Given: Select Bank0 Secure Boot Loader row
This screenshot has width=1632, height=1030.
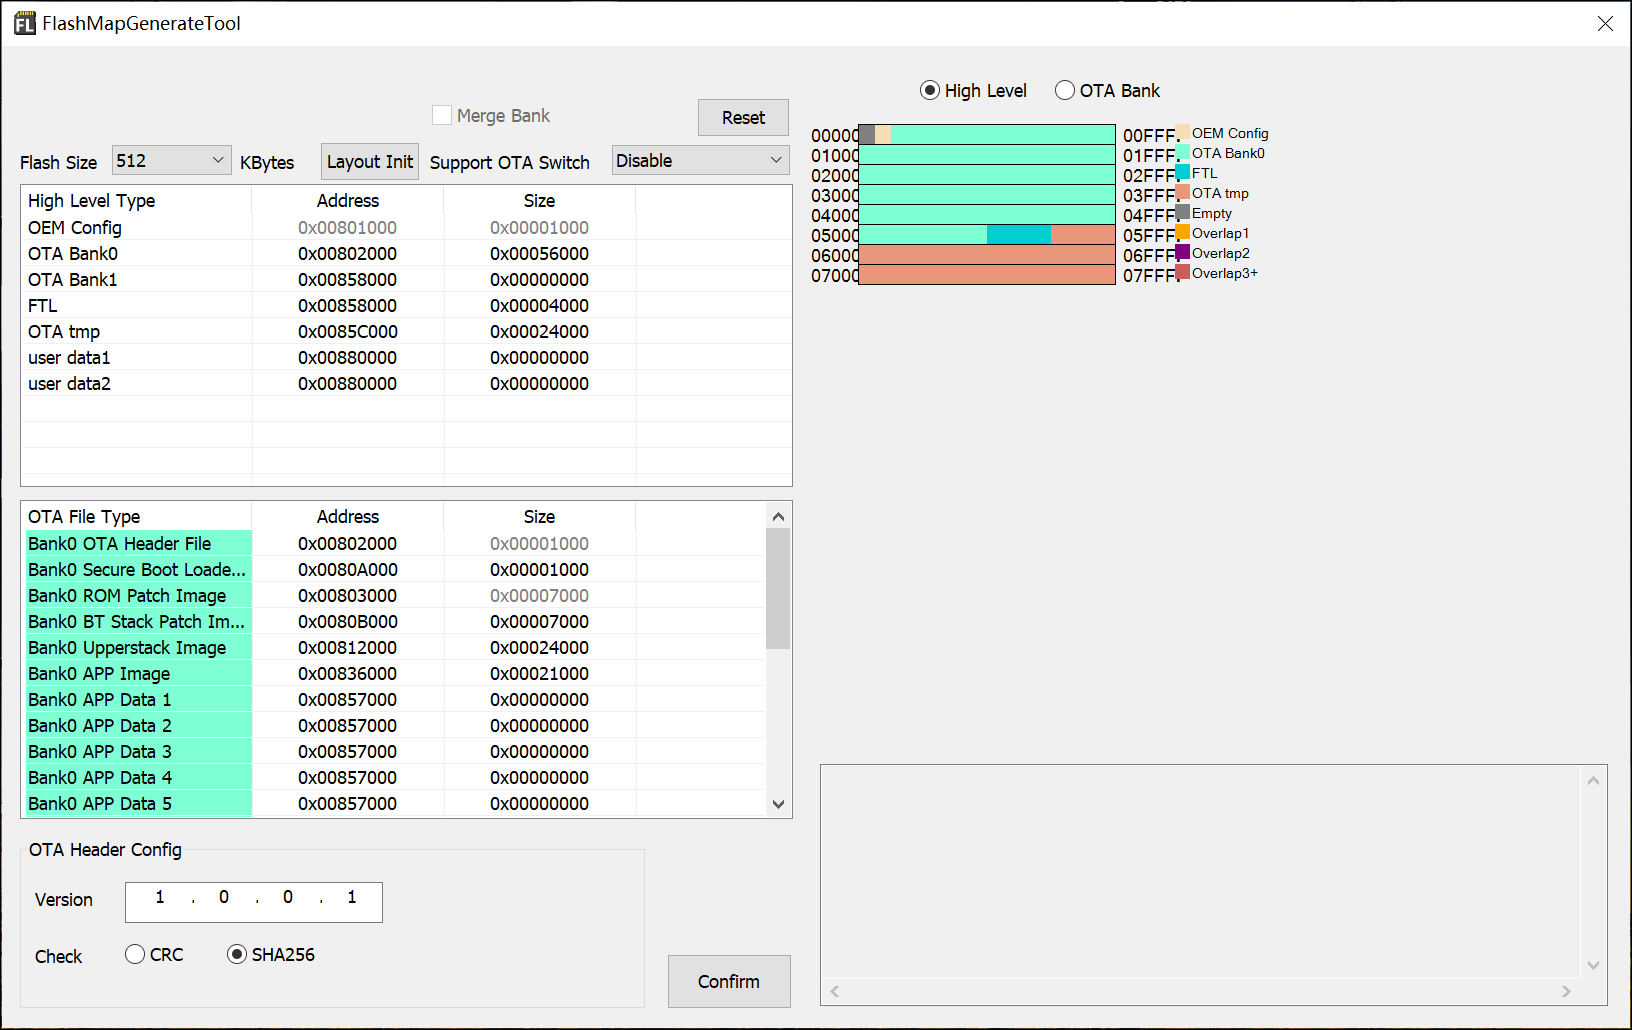Looking at the screenshot, I should coord(394,570).
